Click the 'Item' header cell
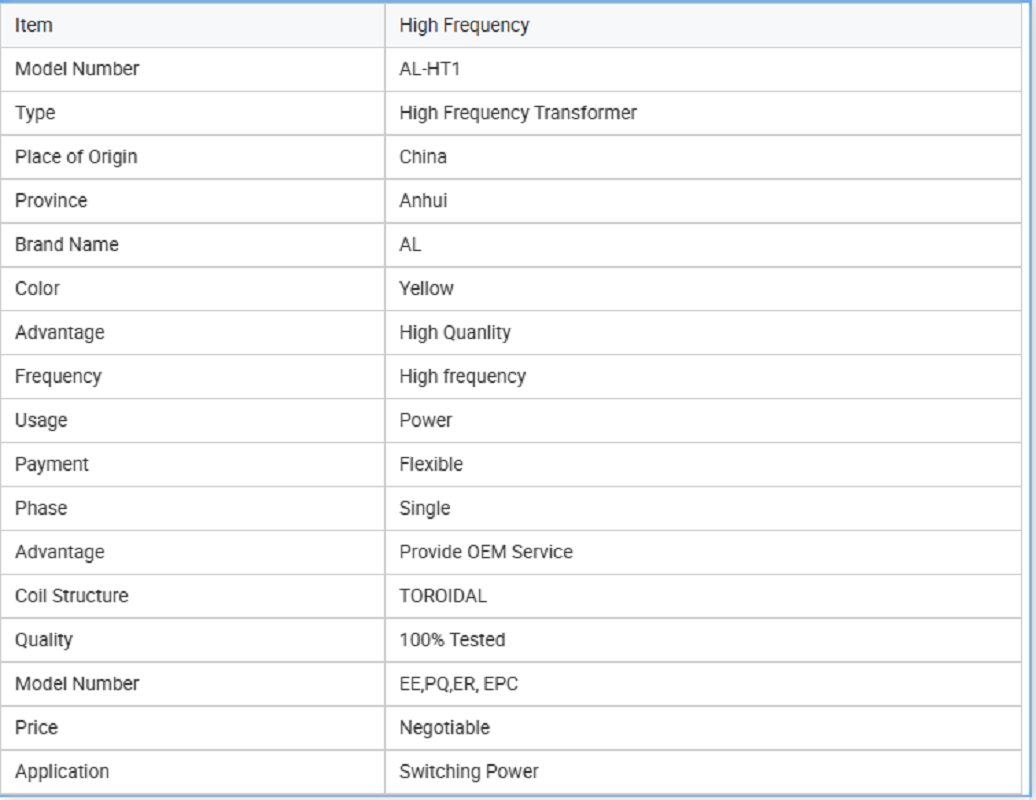Image resolution: width=1036 pixels, height=800 pixels. [34, 26]
